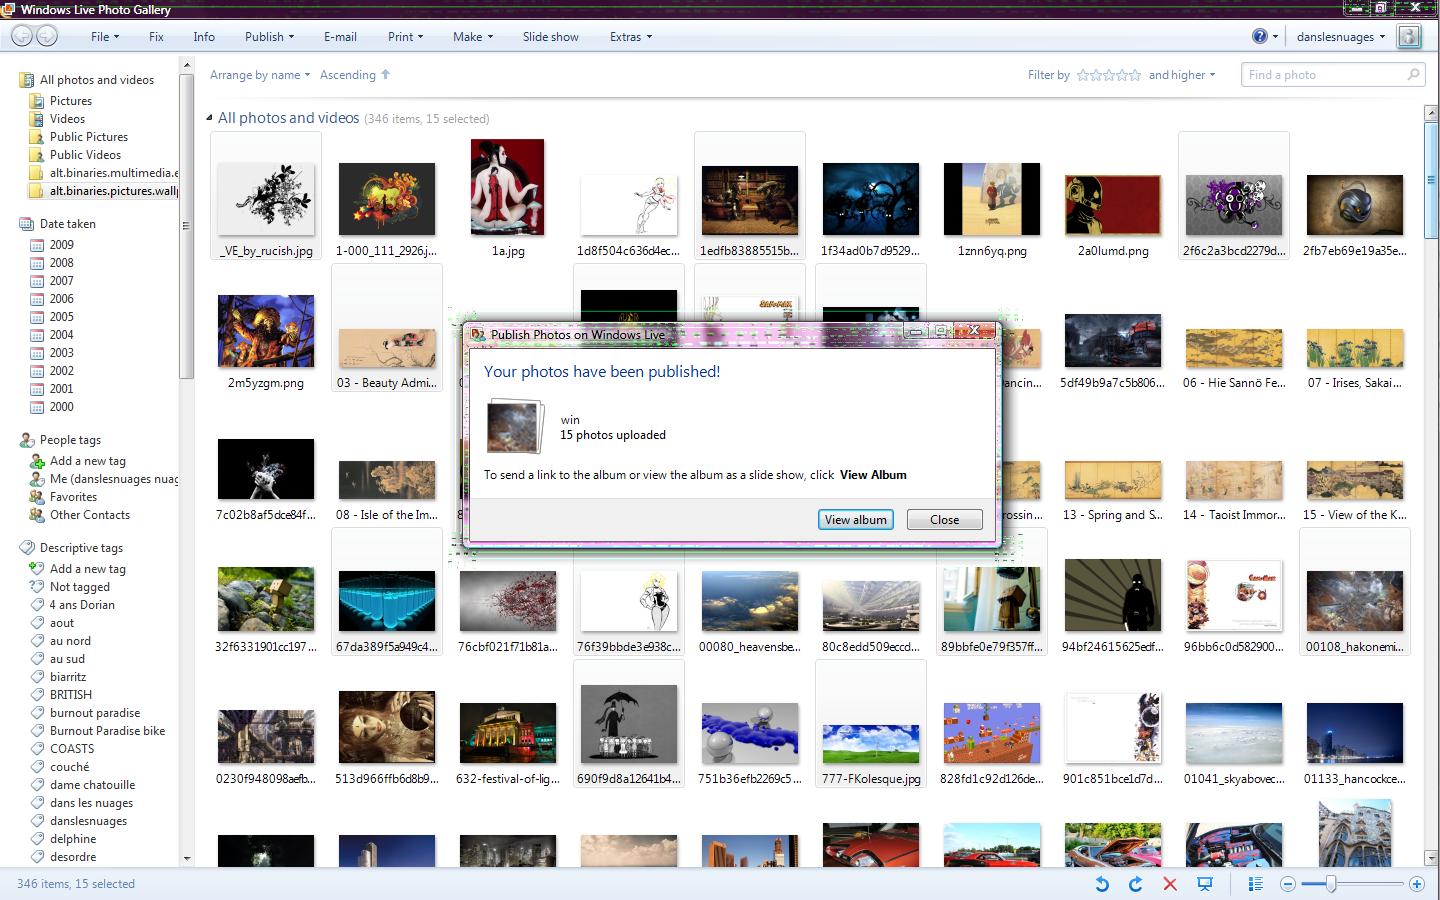Screen dimensions: 1440x900
Task: Open danslesnuages account dropdown
Action: 1341,37
